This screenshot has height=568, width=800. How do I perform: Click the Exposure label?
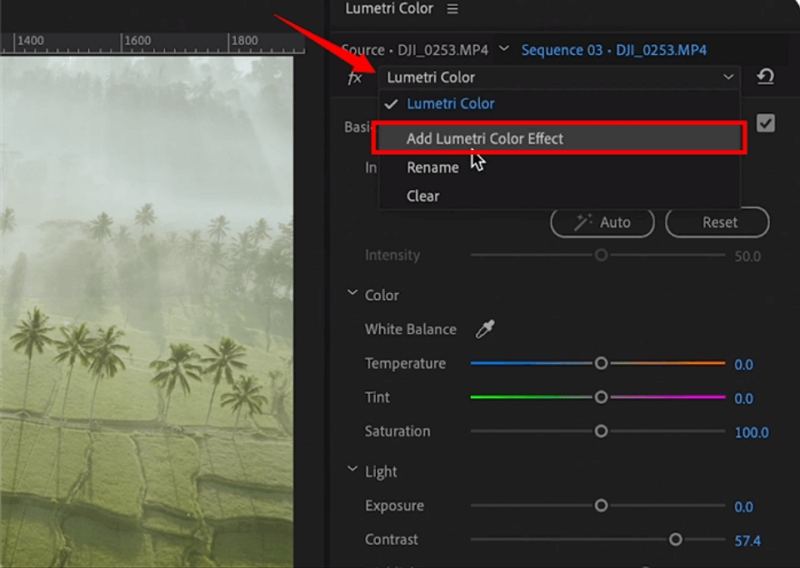tap(394, 506)
